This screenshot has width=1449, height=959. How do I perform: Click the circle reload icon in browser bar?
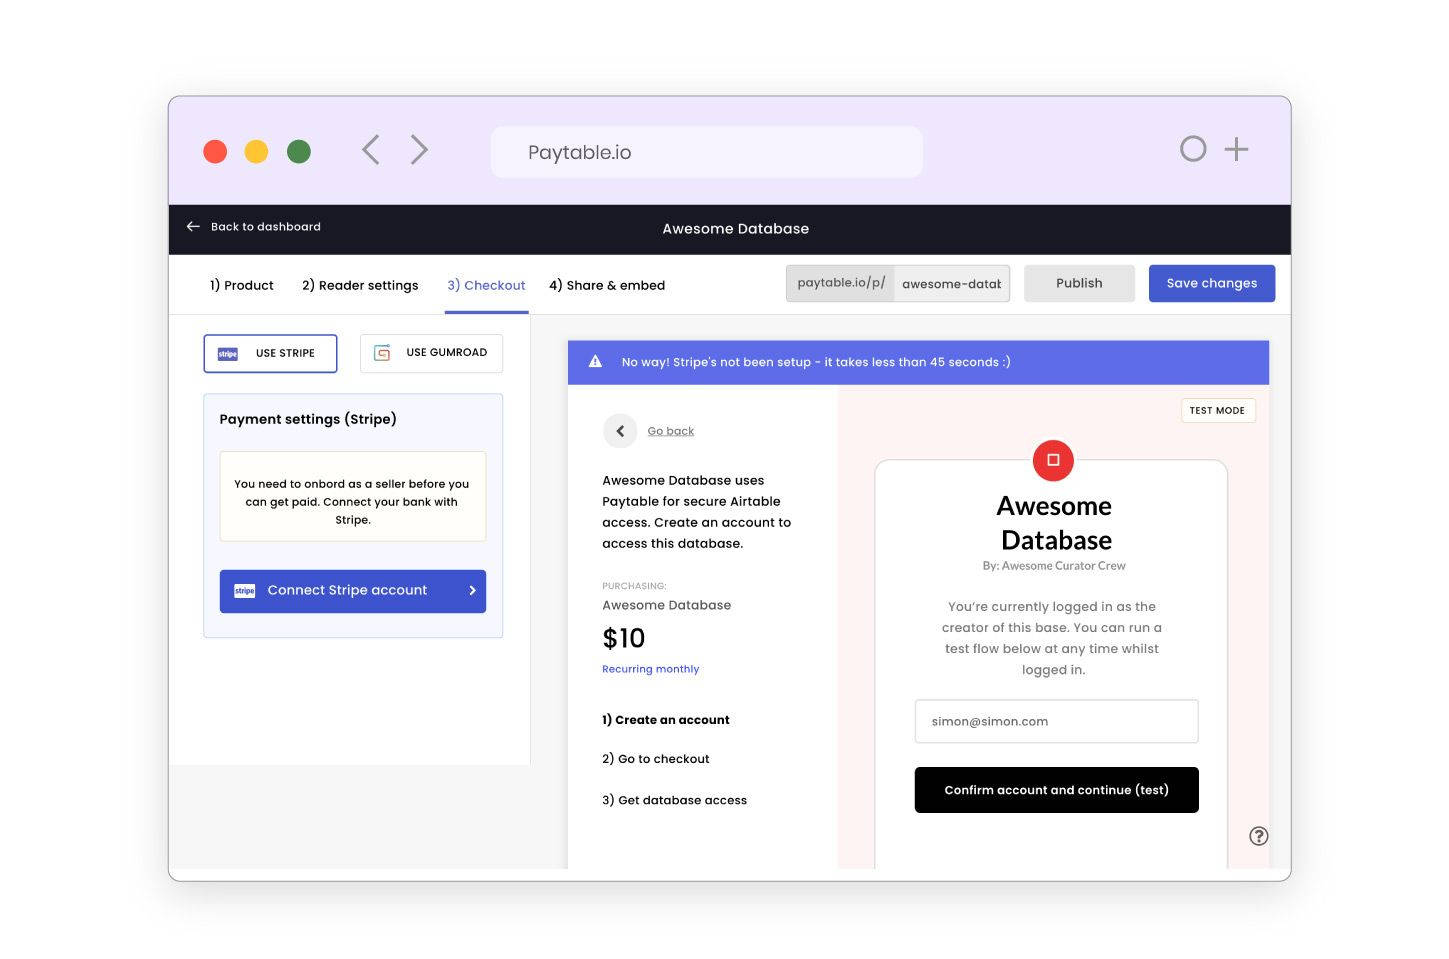pyautogui.click(x=1193, y=149)
